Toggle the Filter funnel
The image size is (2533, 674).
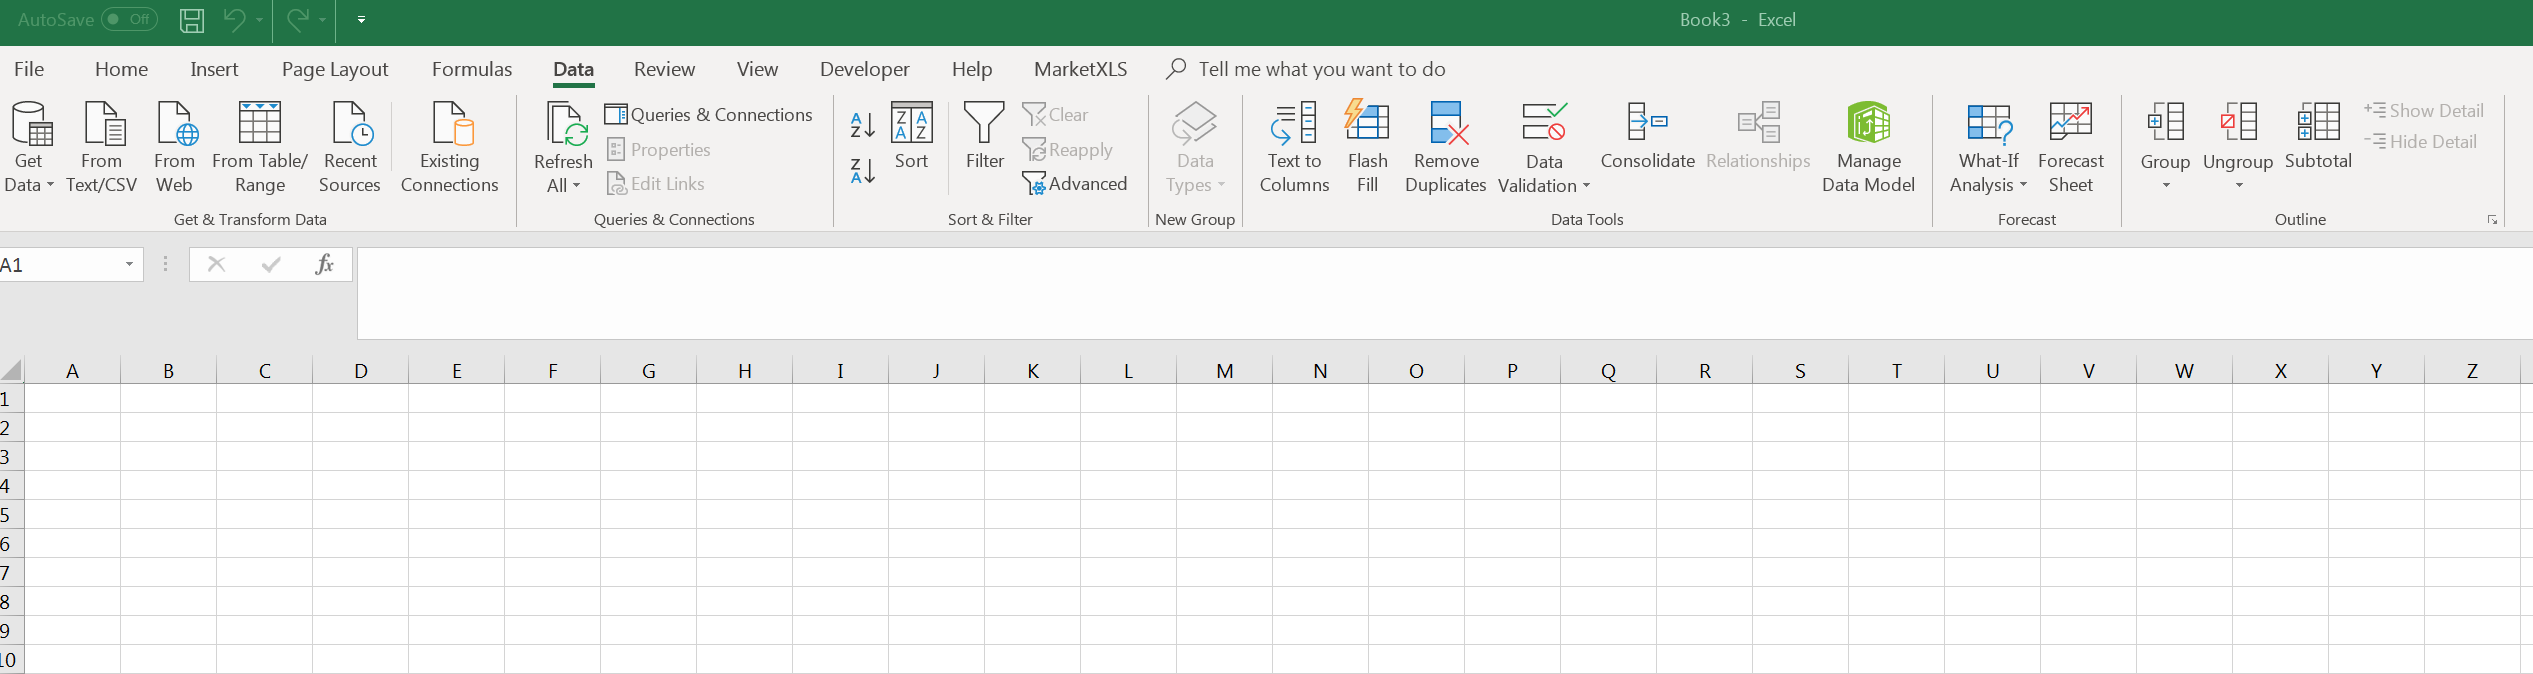[x=984, y=136]
